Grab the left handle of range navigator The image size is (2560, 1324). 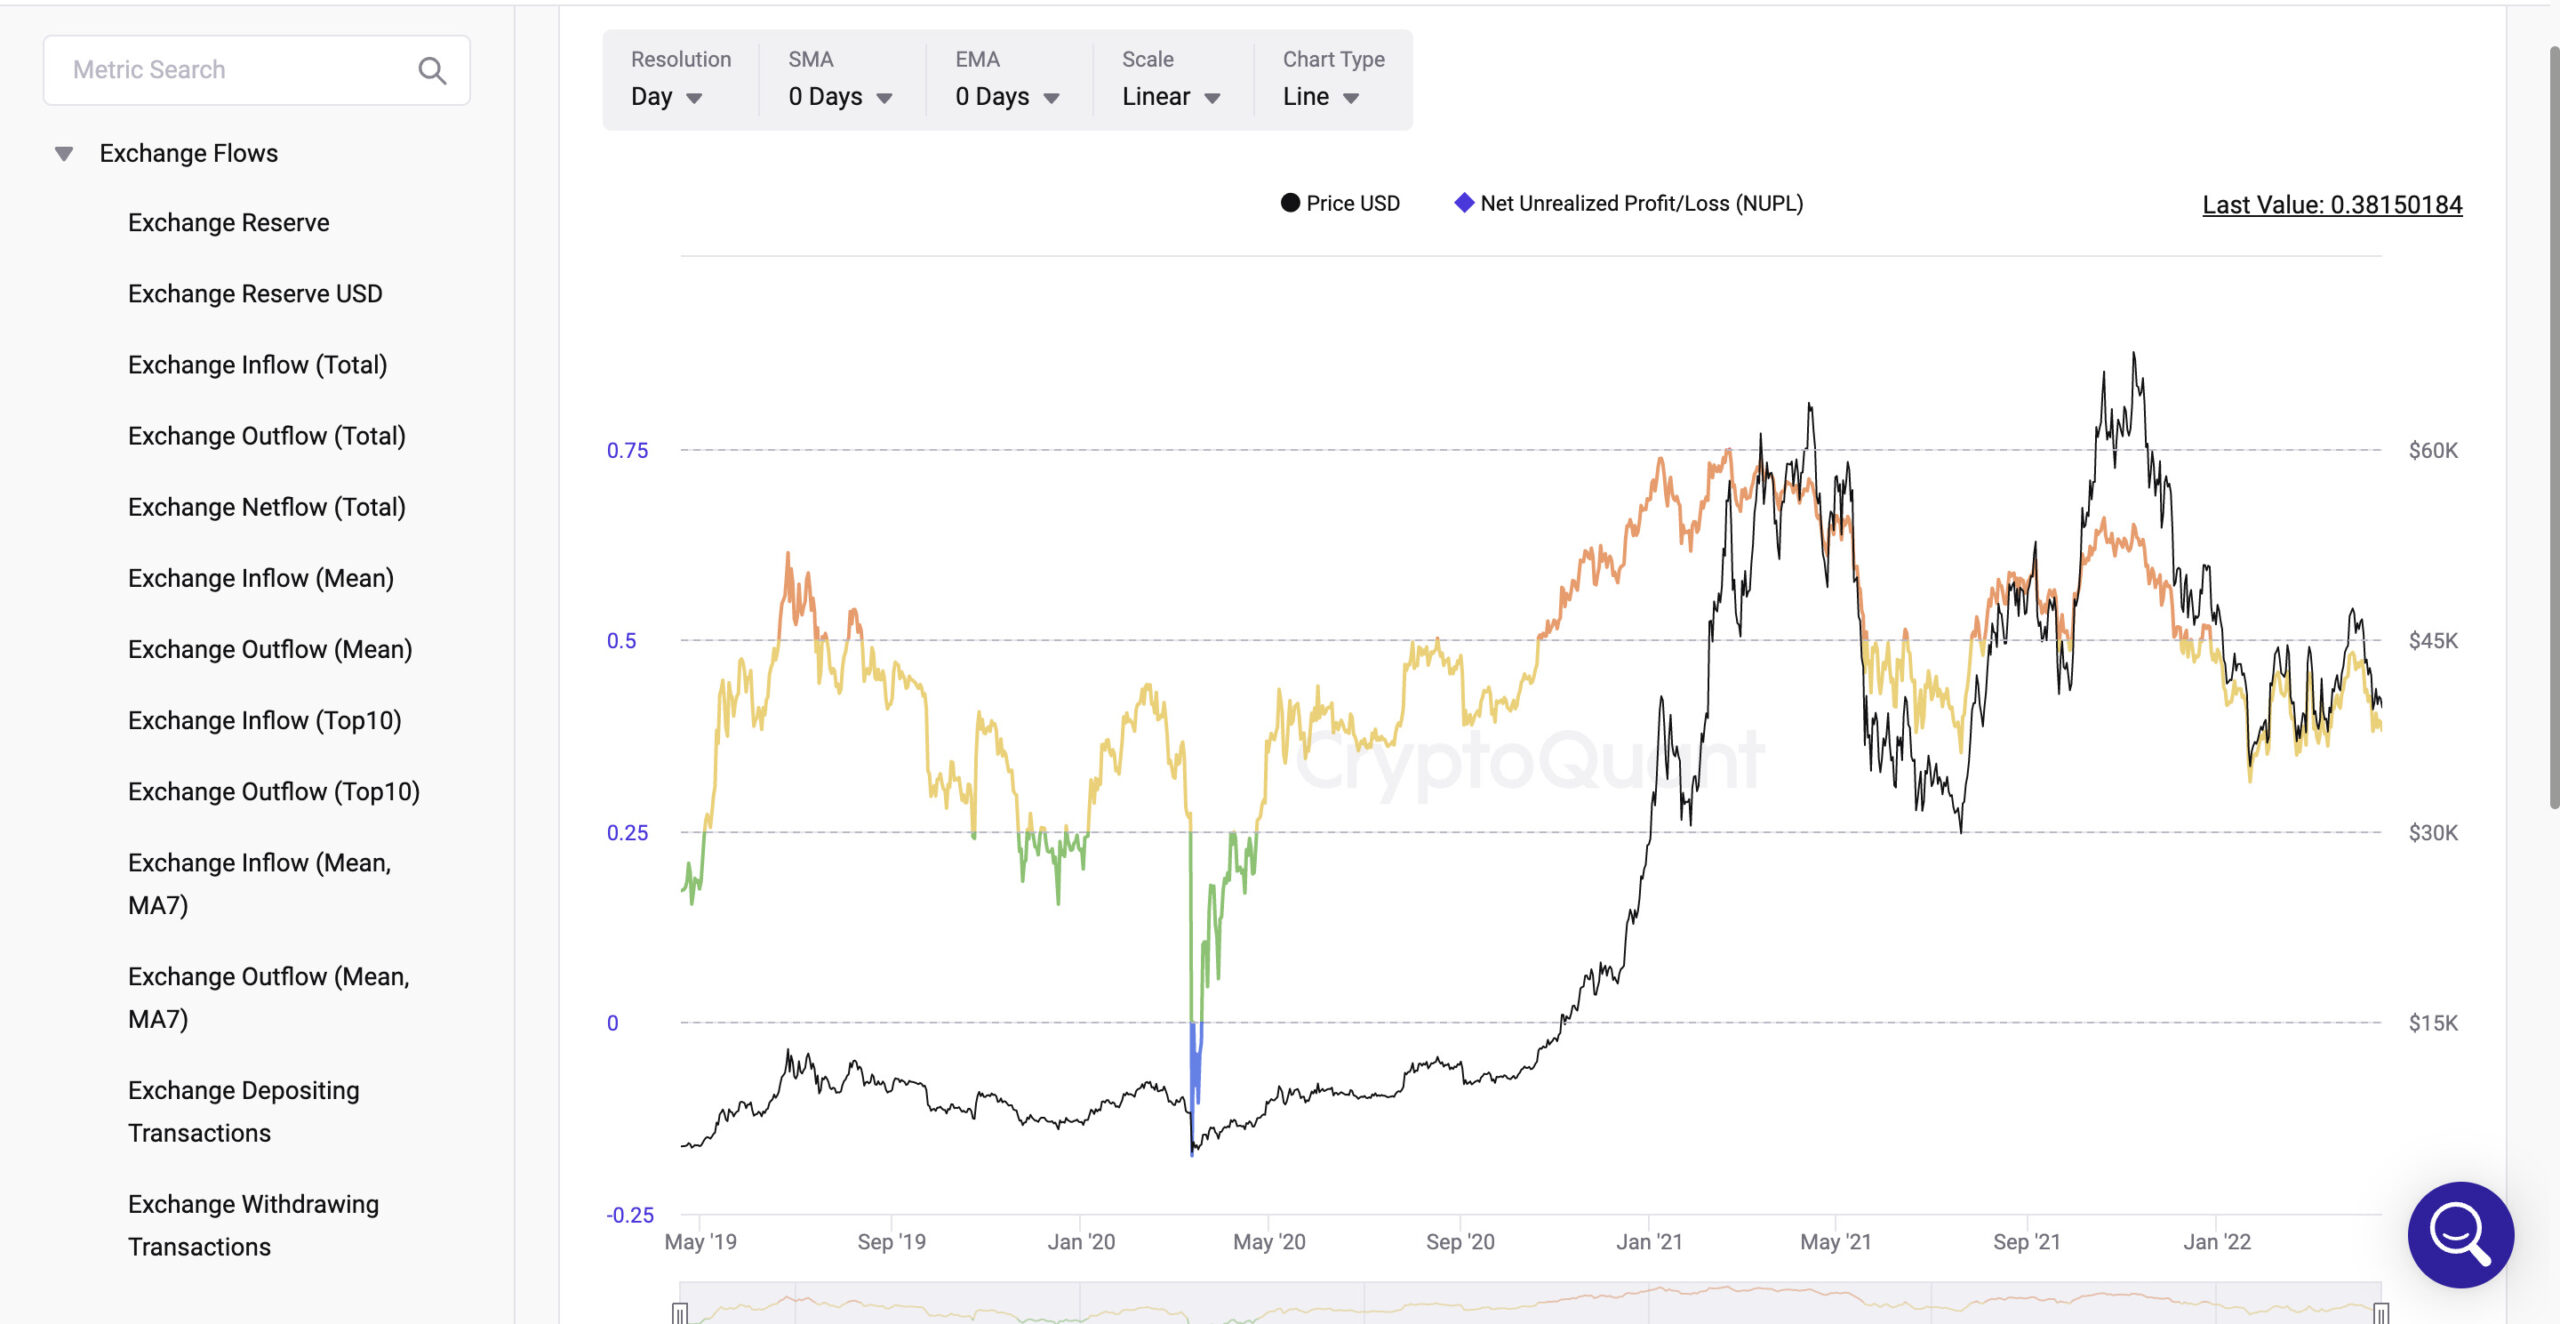(x=680, y=1313)
